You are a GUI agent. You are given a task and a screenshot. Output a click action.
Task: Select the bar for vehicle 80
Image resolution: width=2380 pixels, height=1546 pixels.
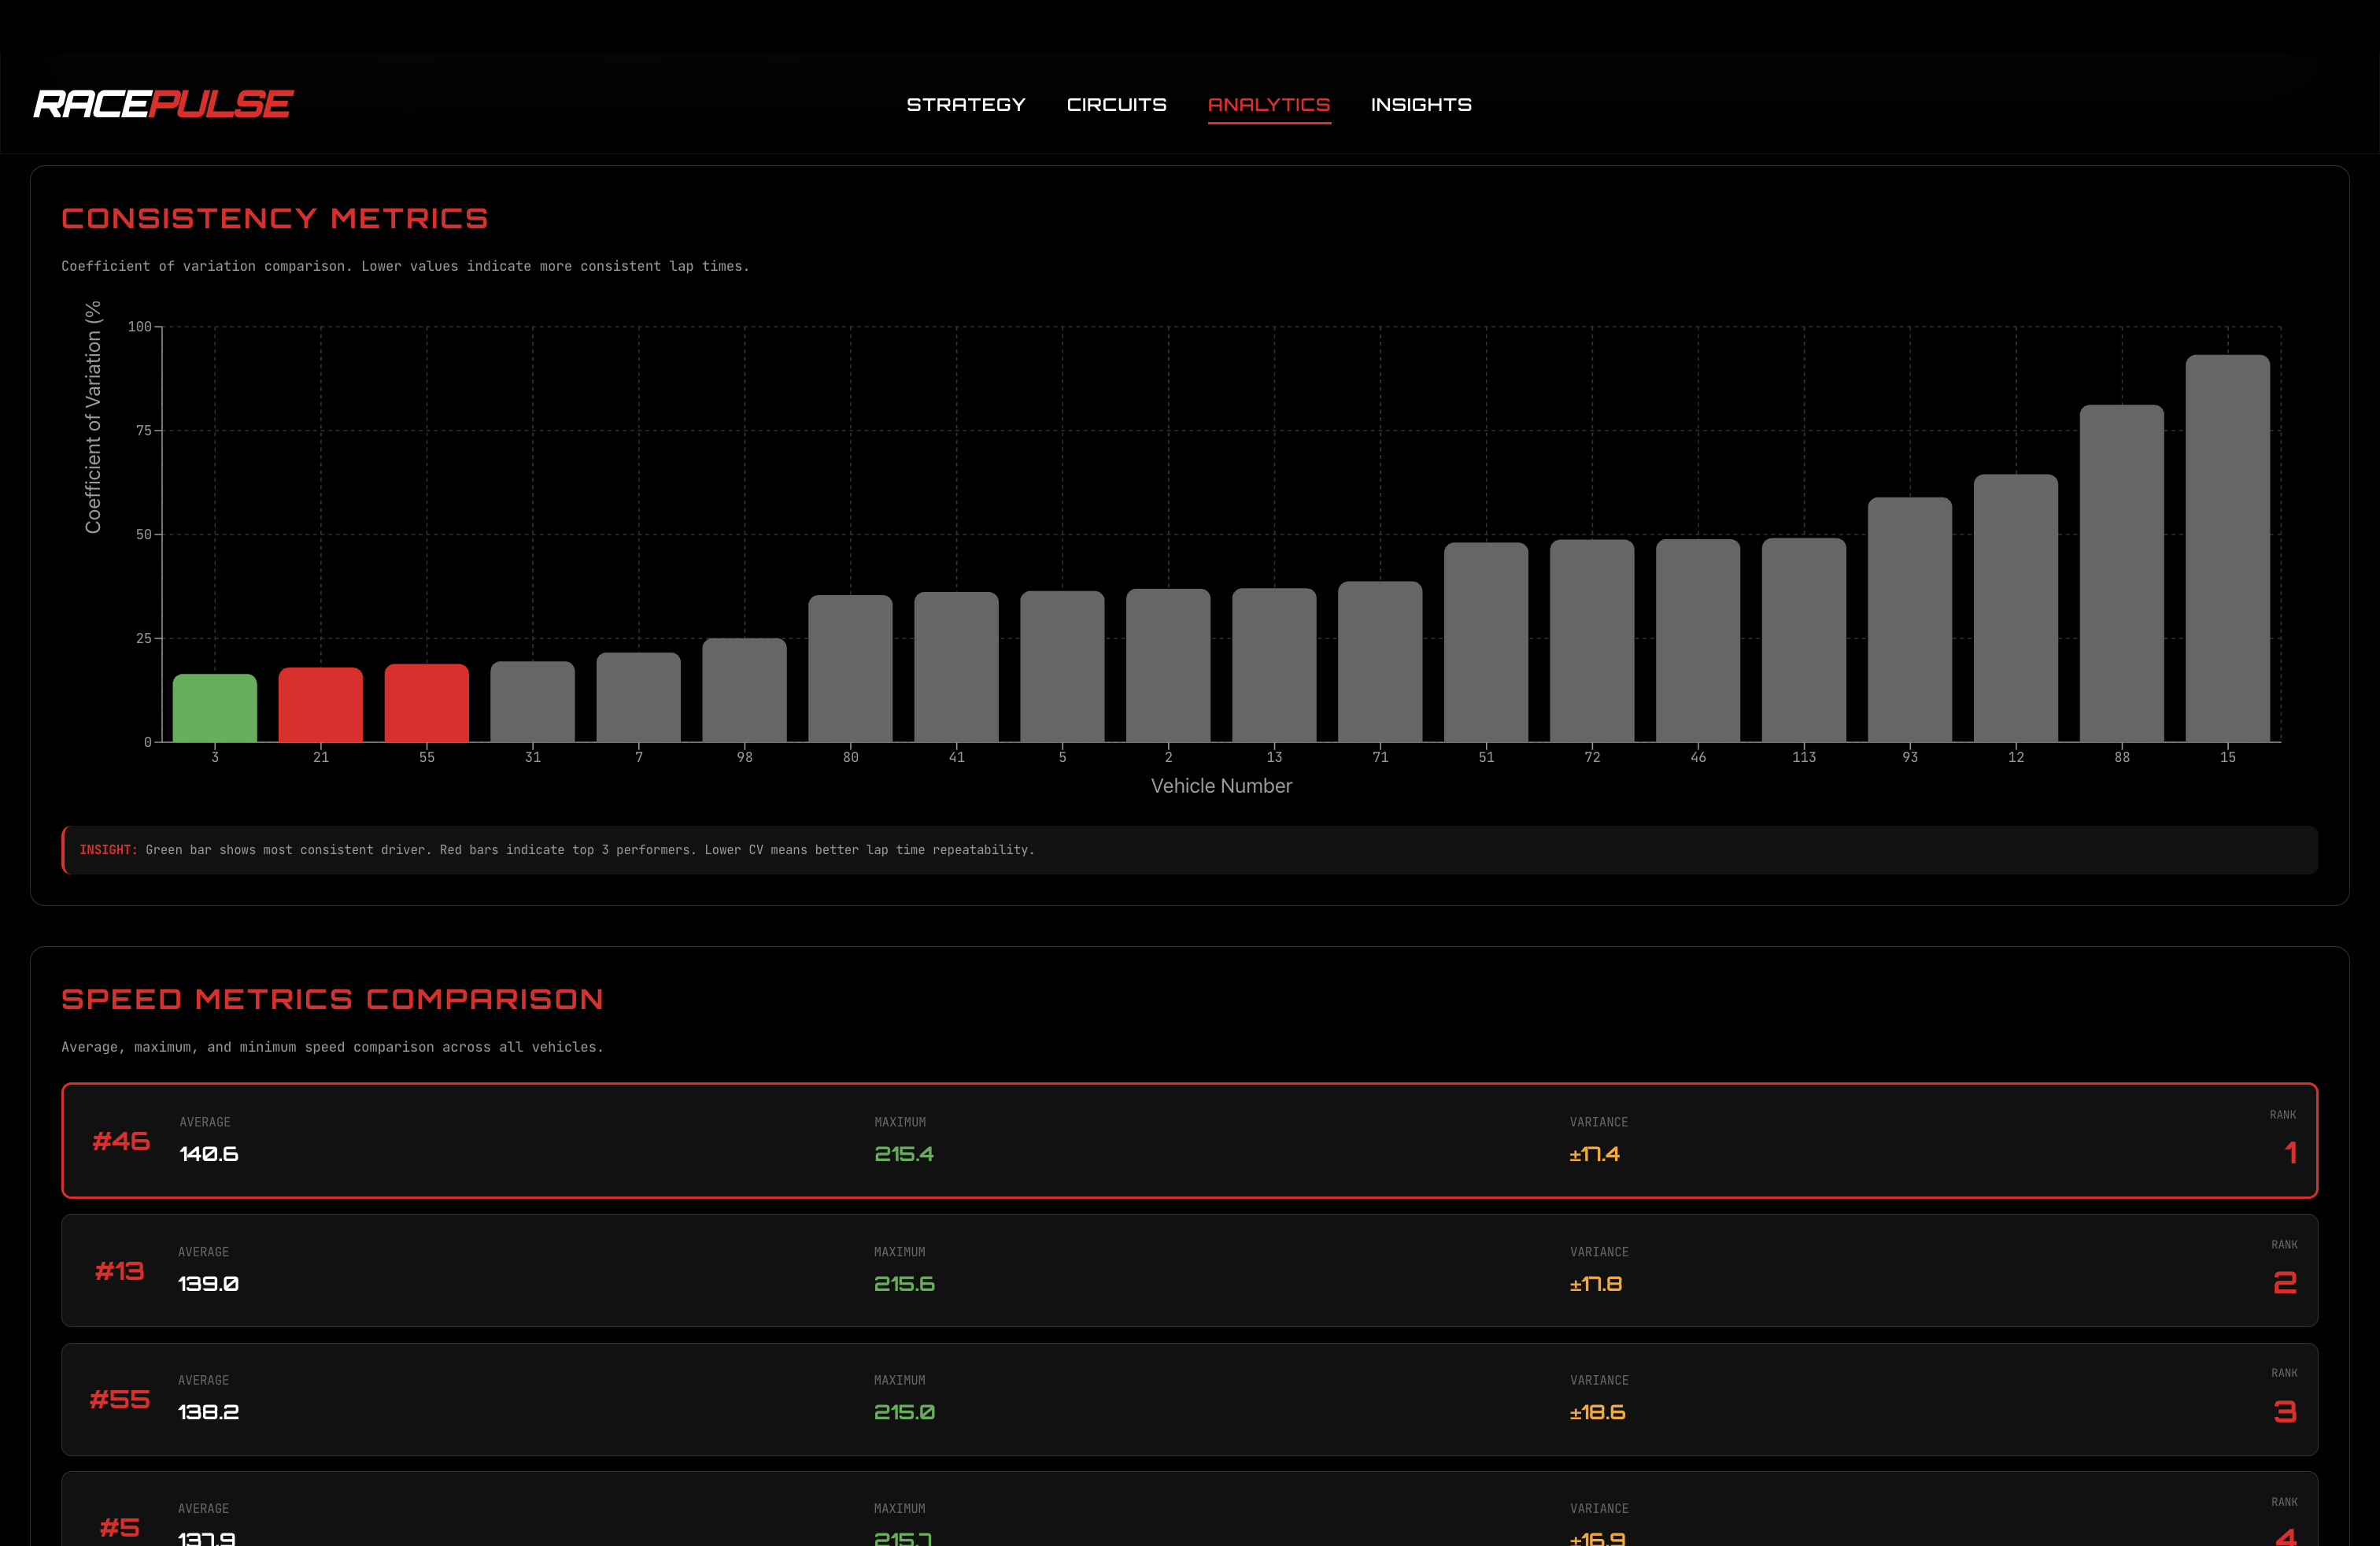coord(850,668)
